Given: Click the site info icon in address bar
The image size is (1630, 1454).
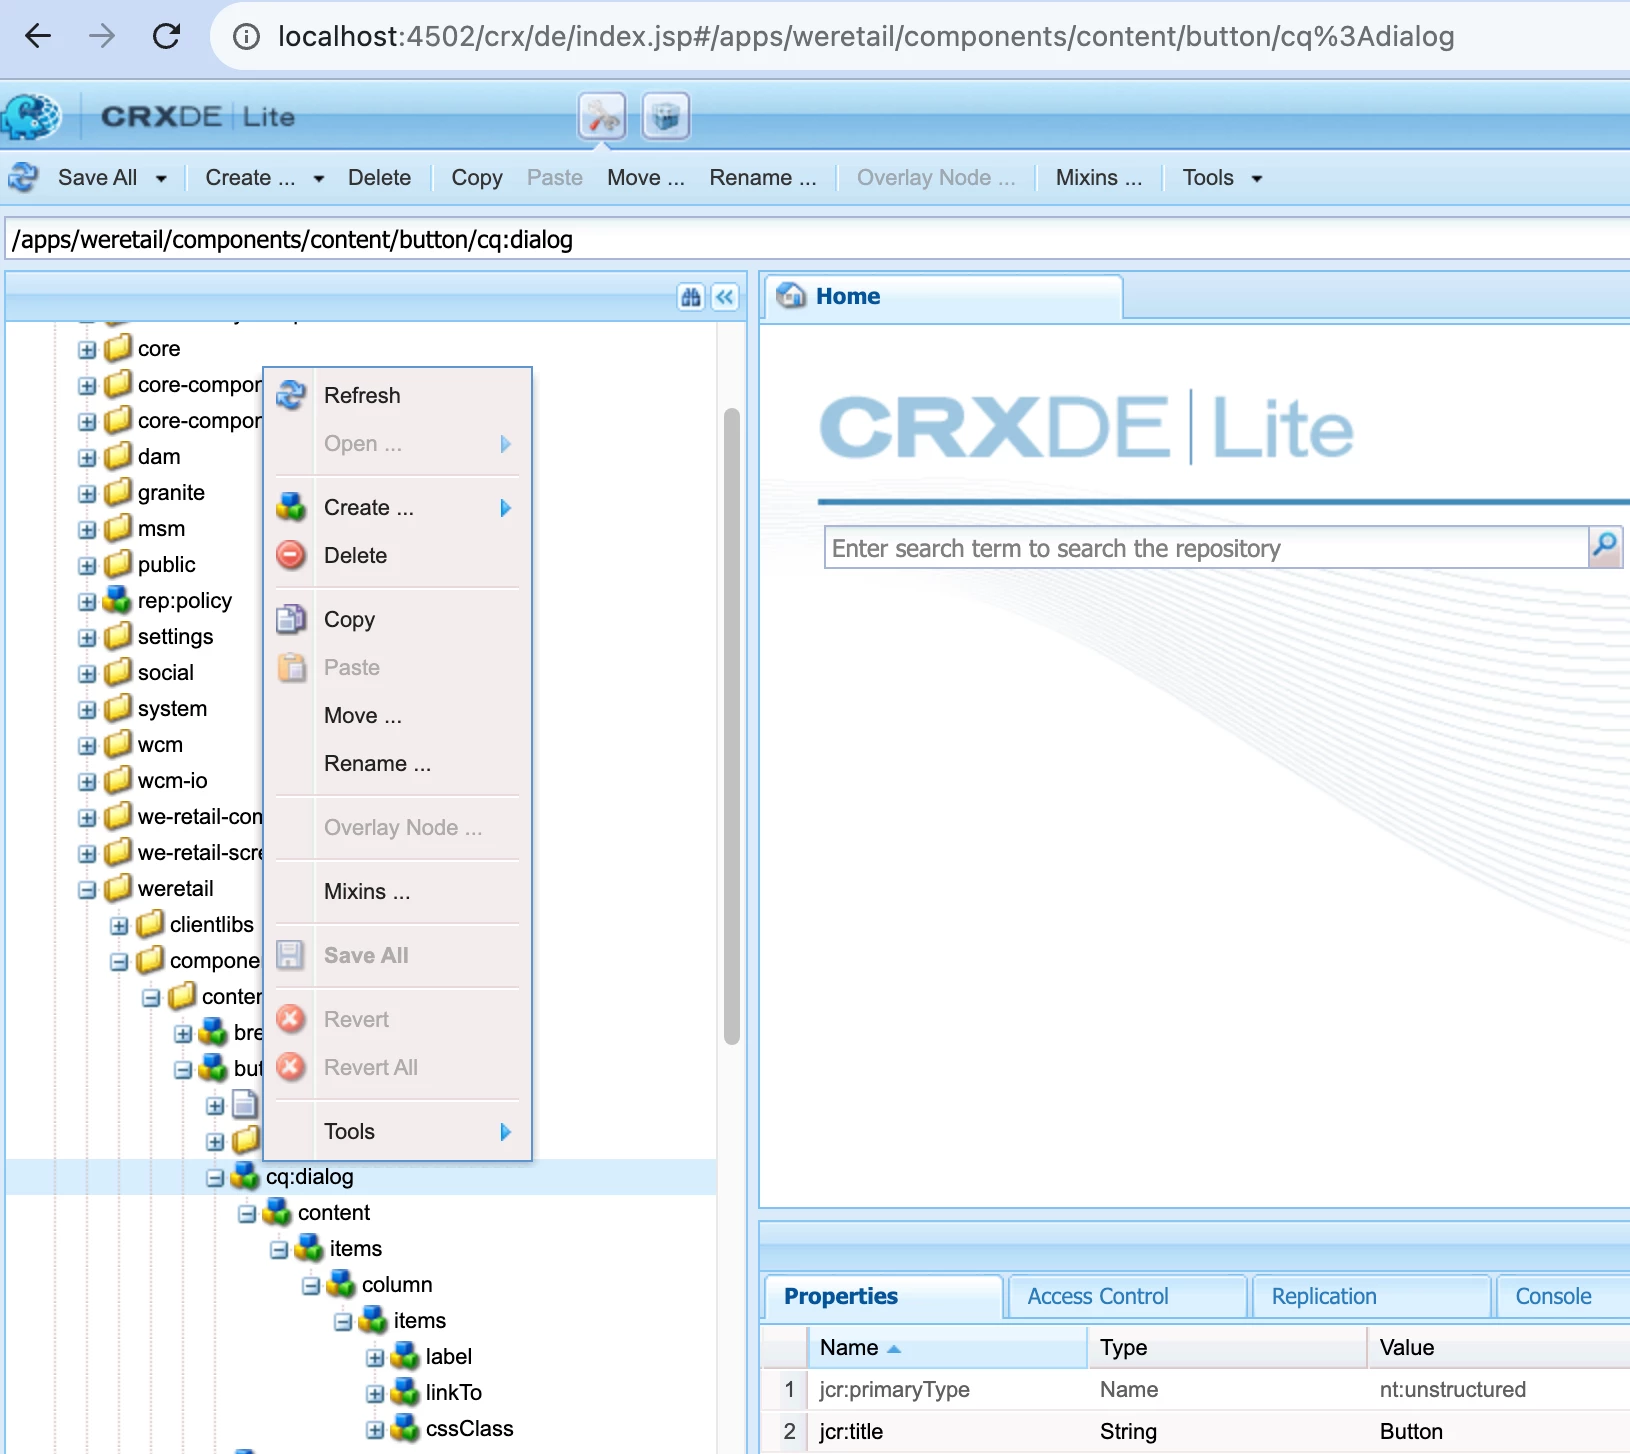Looking at the screenshot, I should click(246, 37).
